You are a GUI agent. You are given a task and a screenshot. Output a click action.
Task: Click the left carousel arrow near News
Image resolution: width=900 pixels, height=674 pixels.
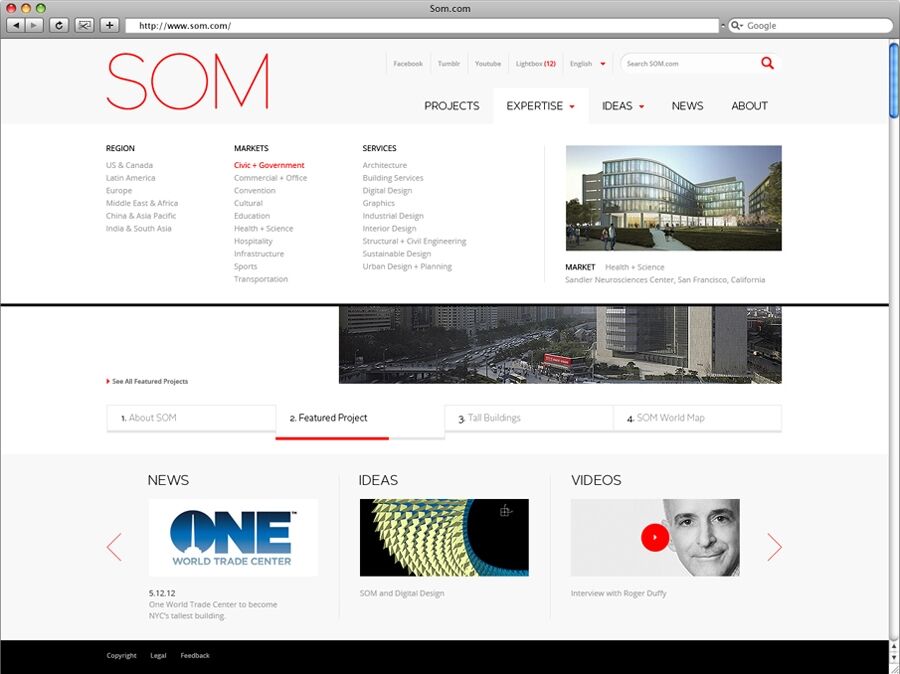click(114, 547)
